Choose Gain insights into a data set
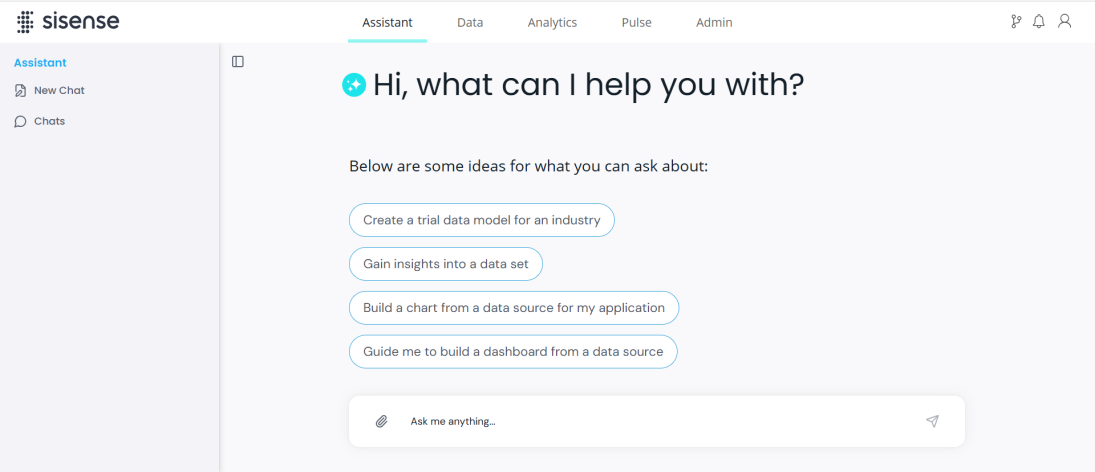This screenshot has width=1095, height=472. pyautogui.click(x=446, y=264)
